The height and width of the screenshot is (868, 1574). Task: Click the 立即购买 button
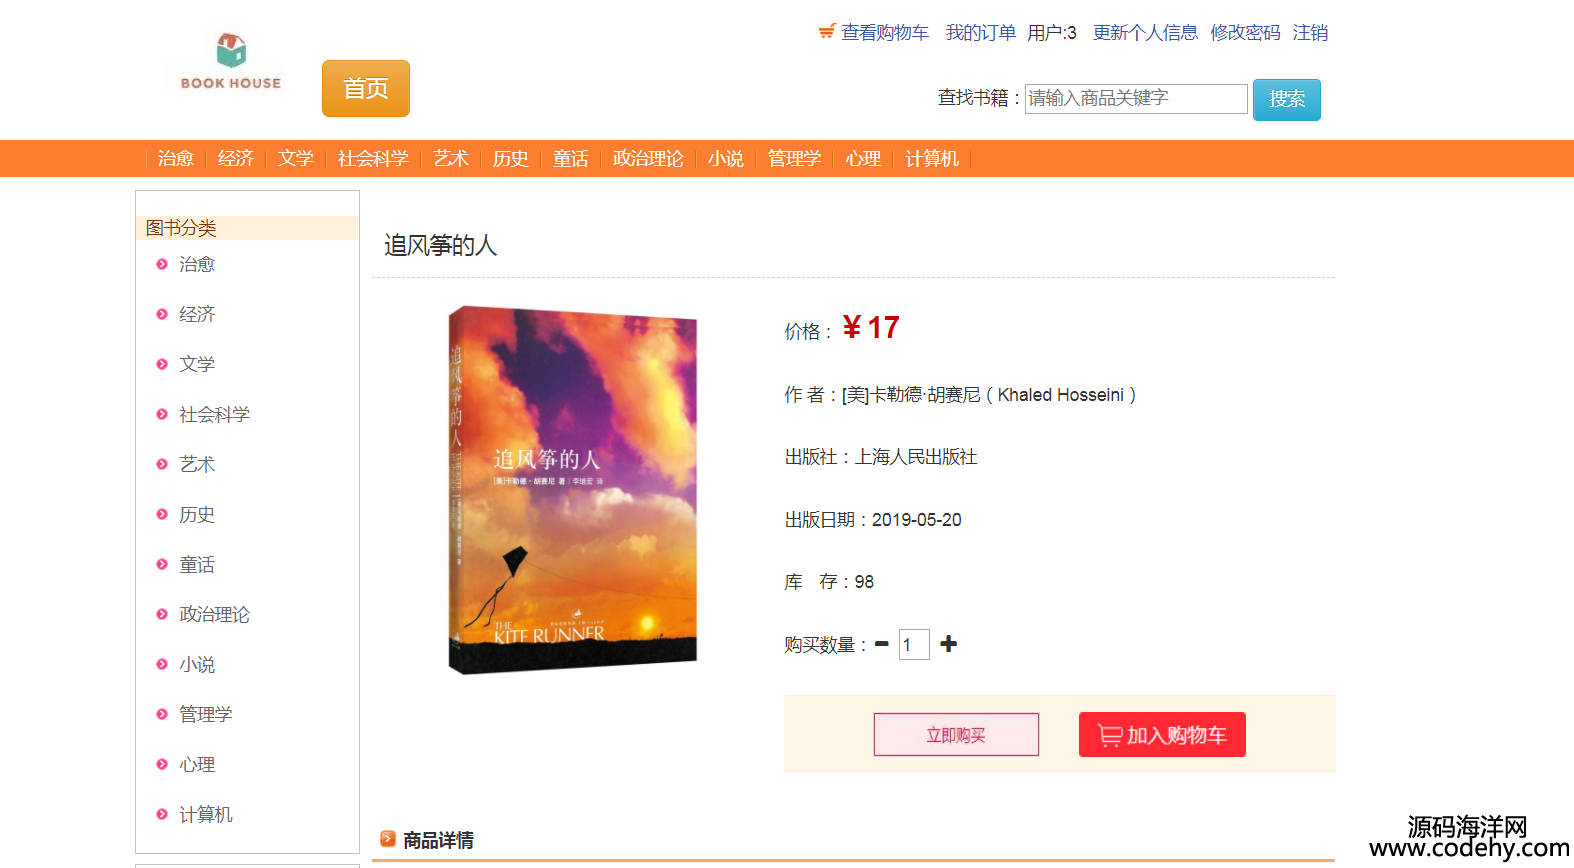pyautogui.click(x=956, y=735)
